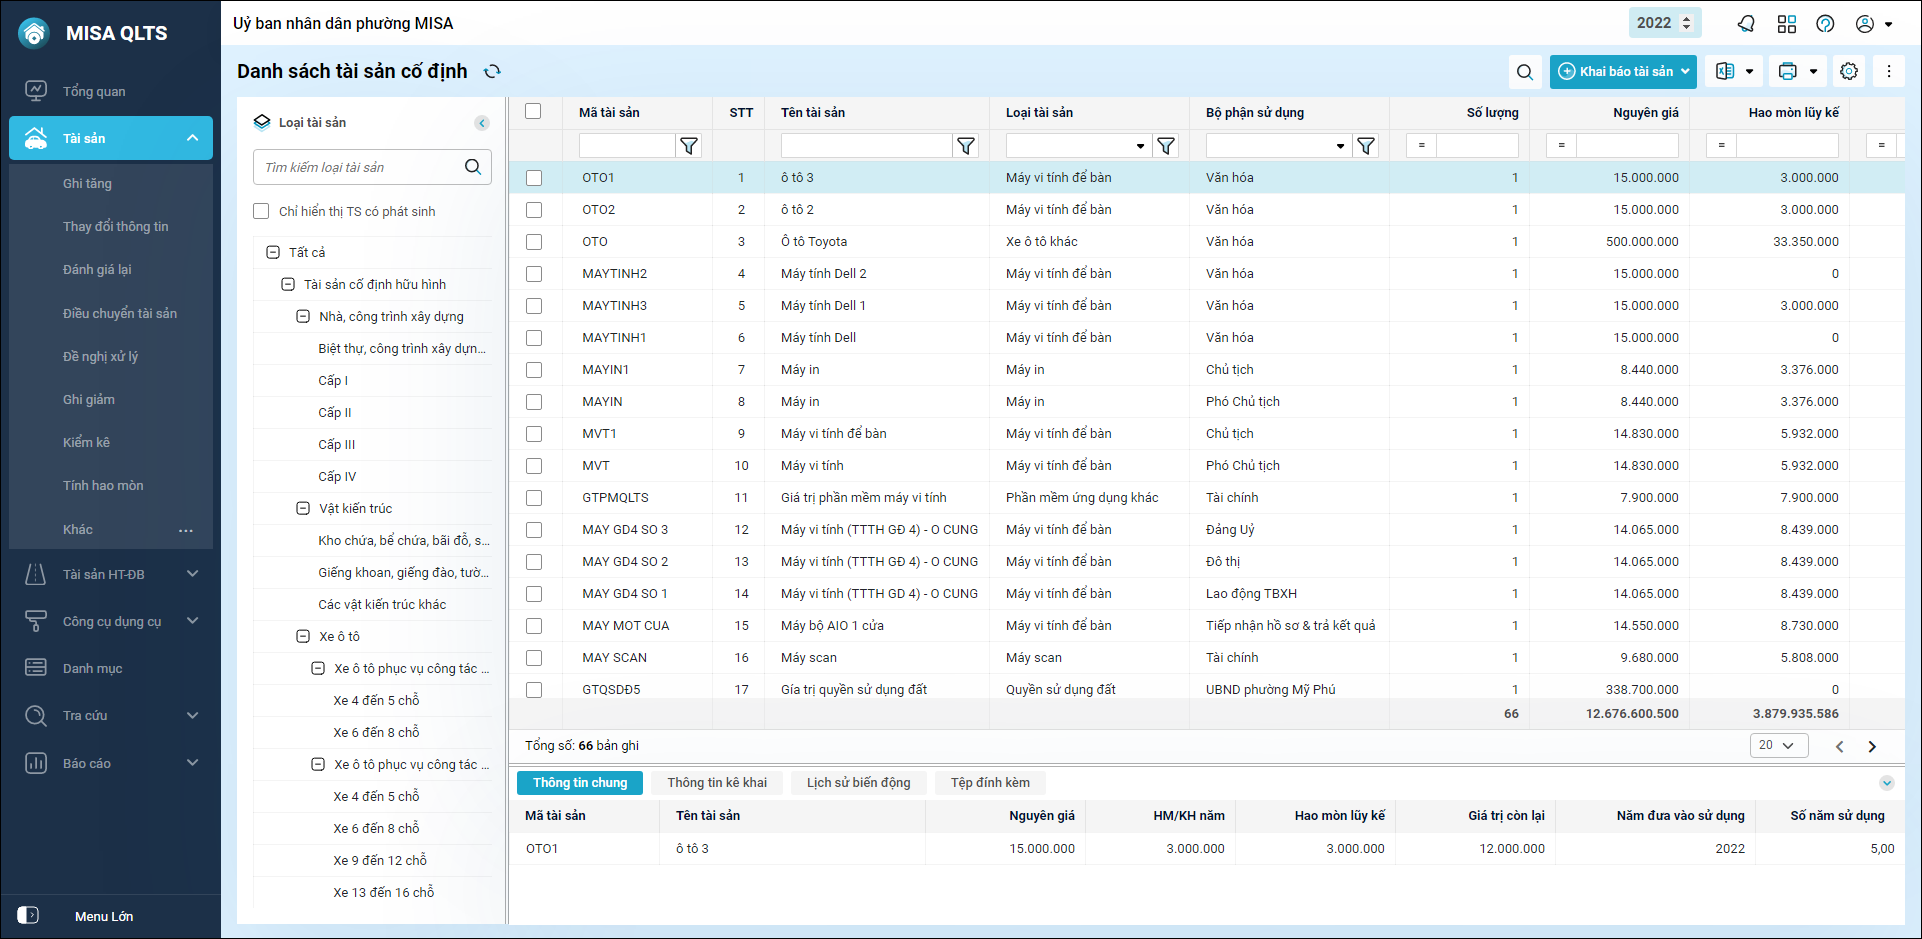Collapse the Xe ô tô tree node
Viewport: 1922px width, 939px height.
303,636
